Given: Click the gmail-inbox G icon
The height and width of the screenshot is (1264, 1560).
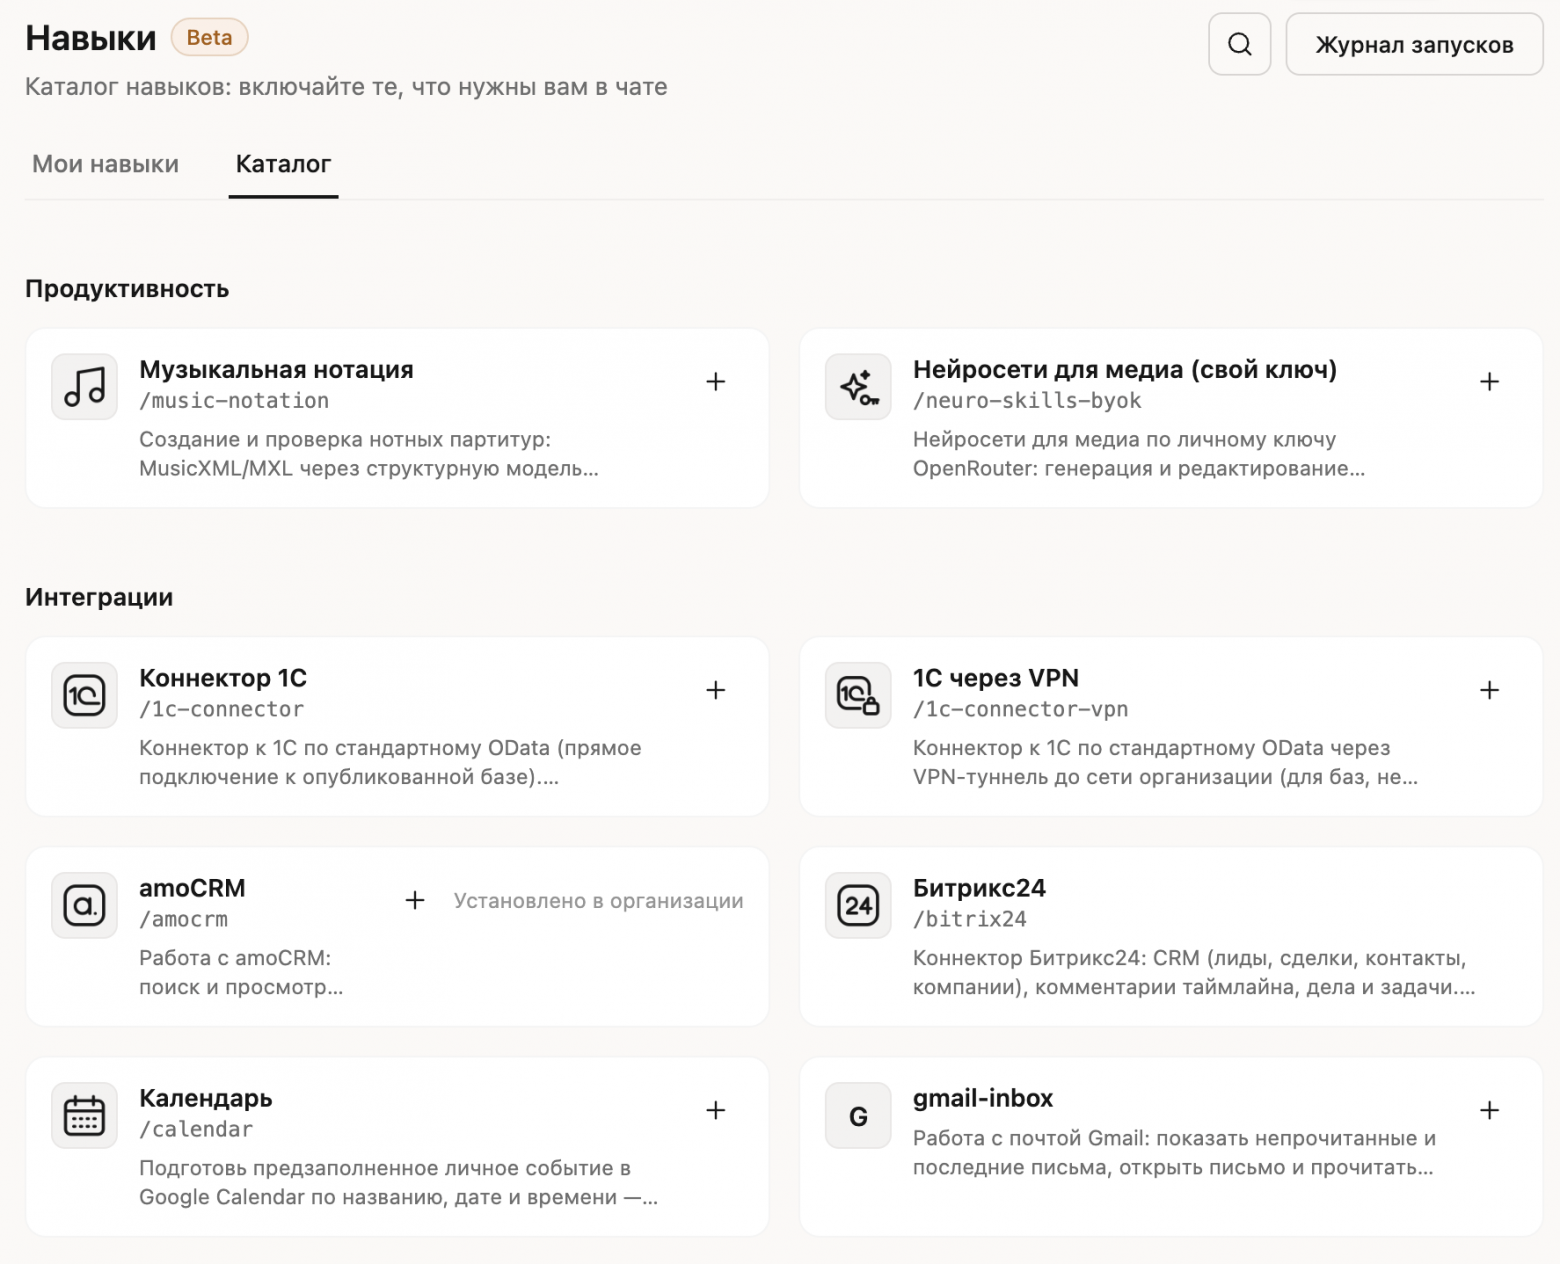Looking at the screenshot, I should (858, 1115).
